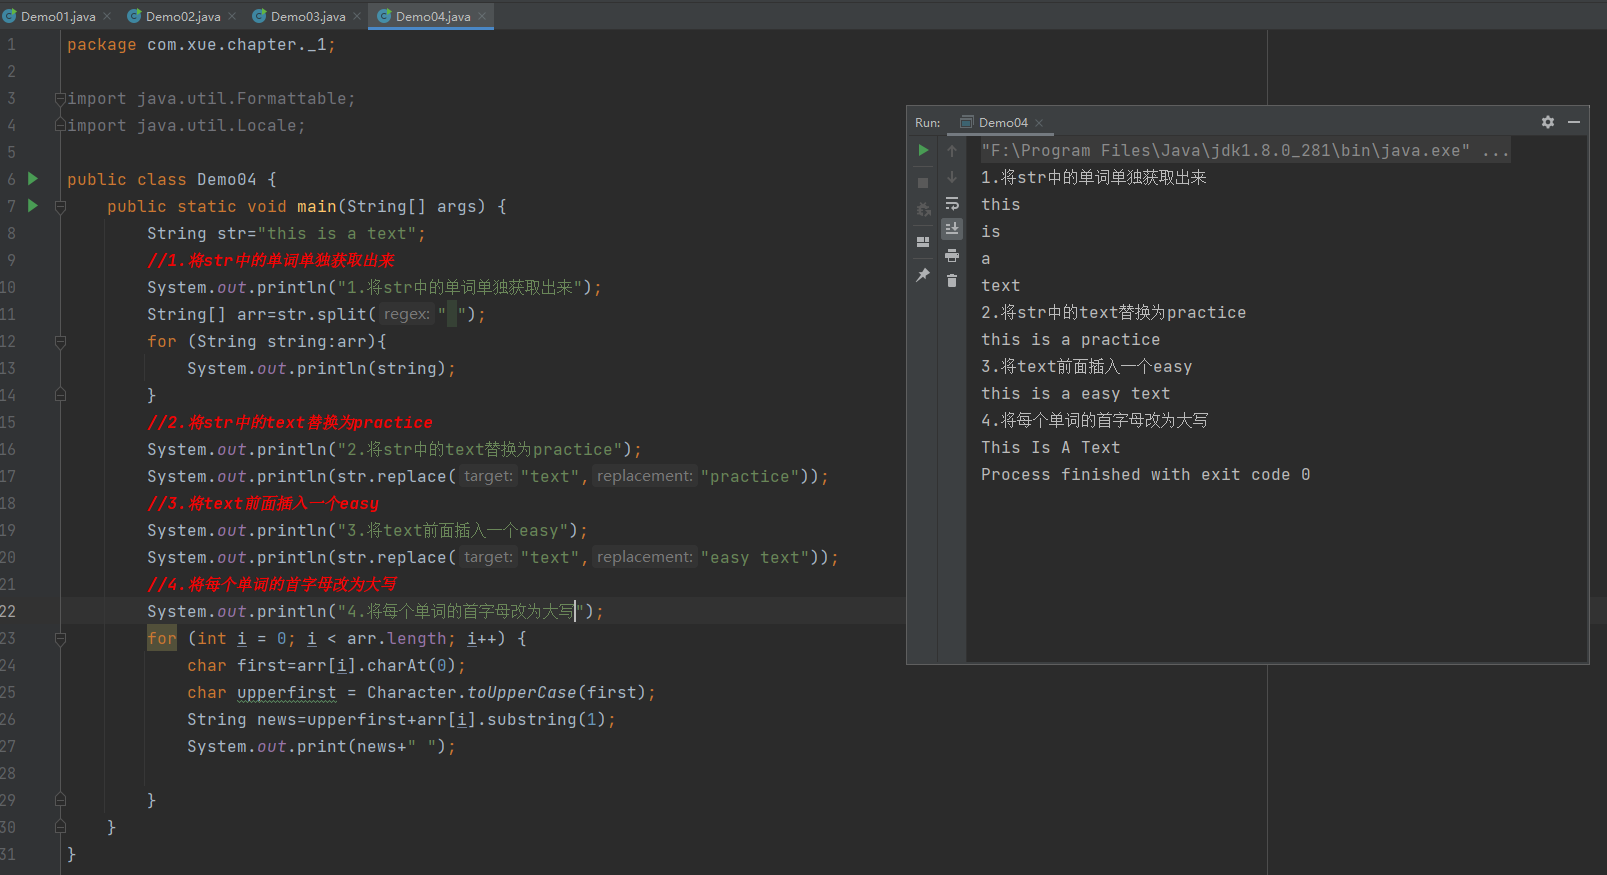Image resolution: width=1607 pixels, height=875 pixels.
Task: Toggle Pin Tab in the Run panel
Action: (x=923, y=275)
